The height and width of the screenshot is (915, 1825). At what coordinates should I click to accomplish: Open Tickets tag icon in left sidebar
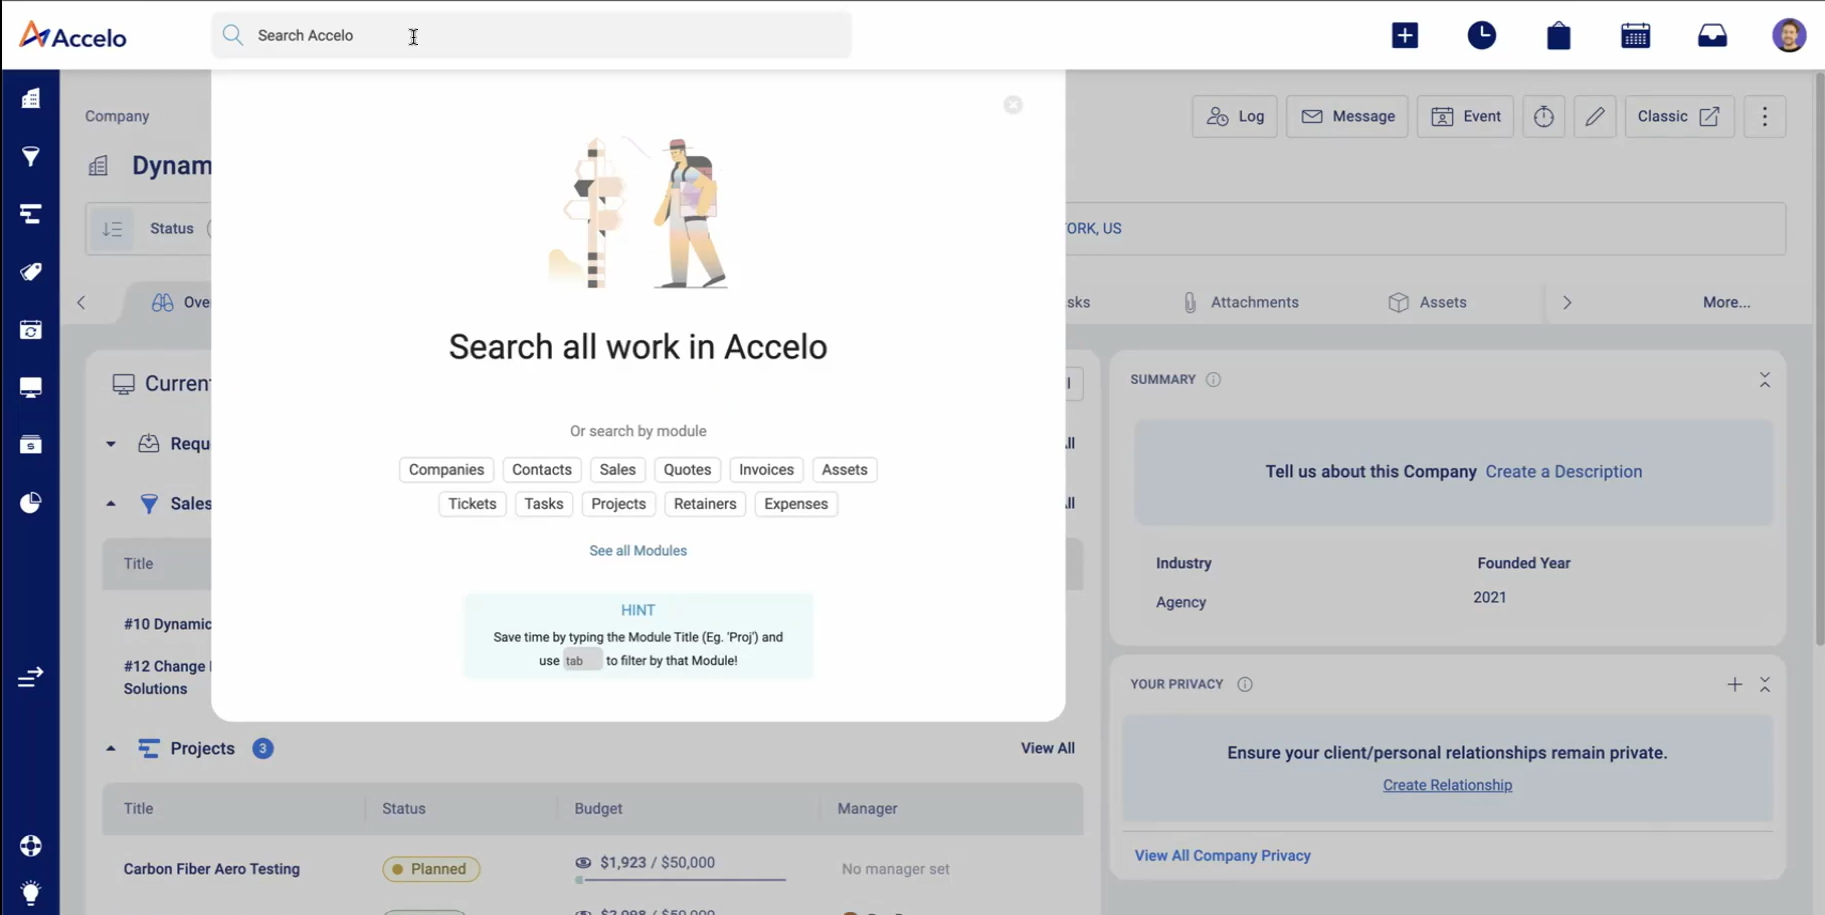coord(31,272)
